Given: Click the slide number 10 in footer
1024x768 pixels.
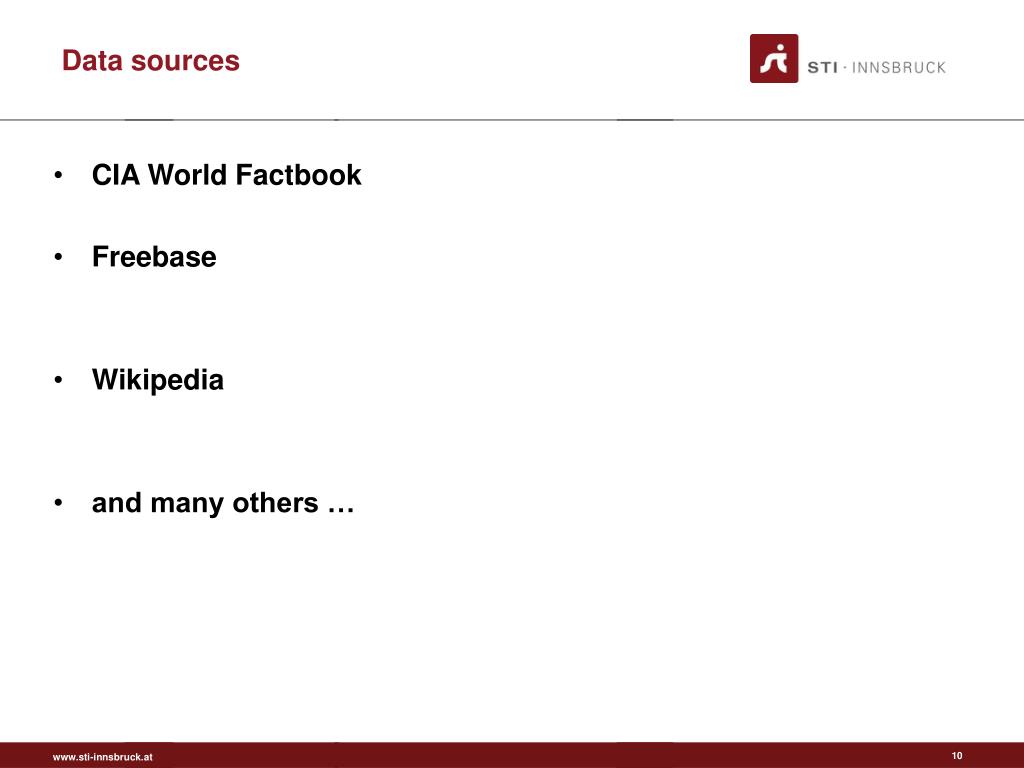Looking at the screenshot, I should click(957, 756).
